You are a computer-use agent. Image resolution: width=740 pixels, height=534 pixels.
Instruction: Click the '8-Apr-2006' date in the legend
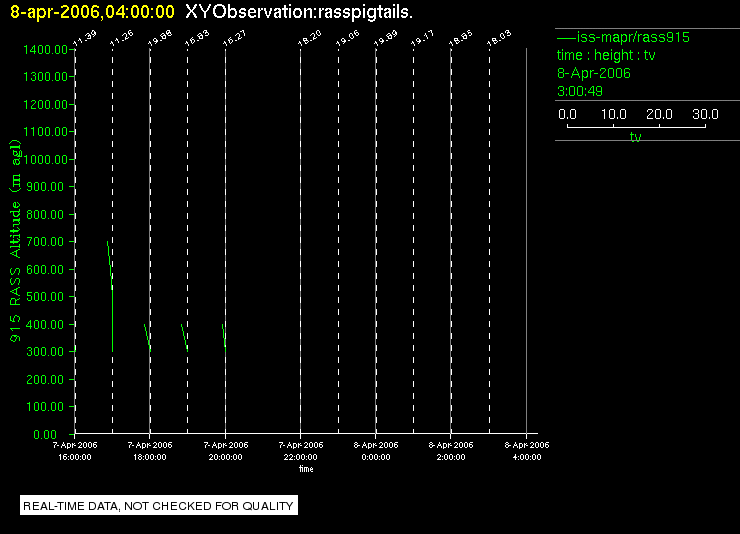coord(594,73)
